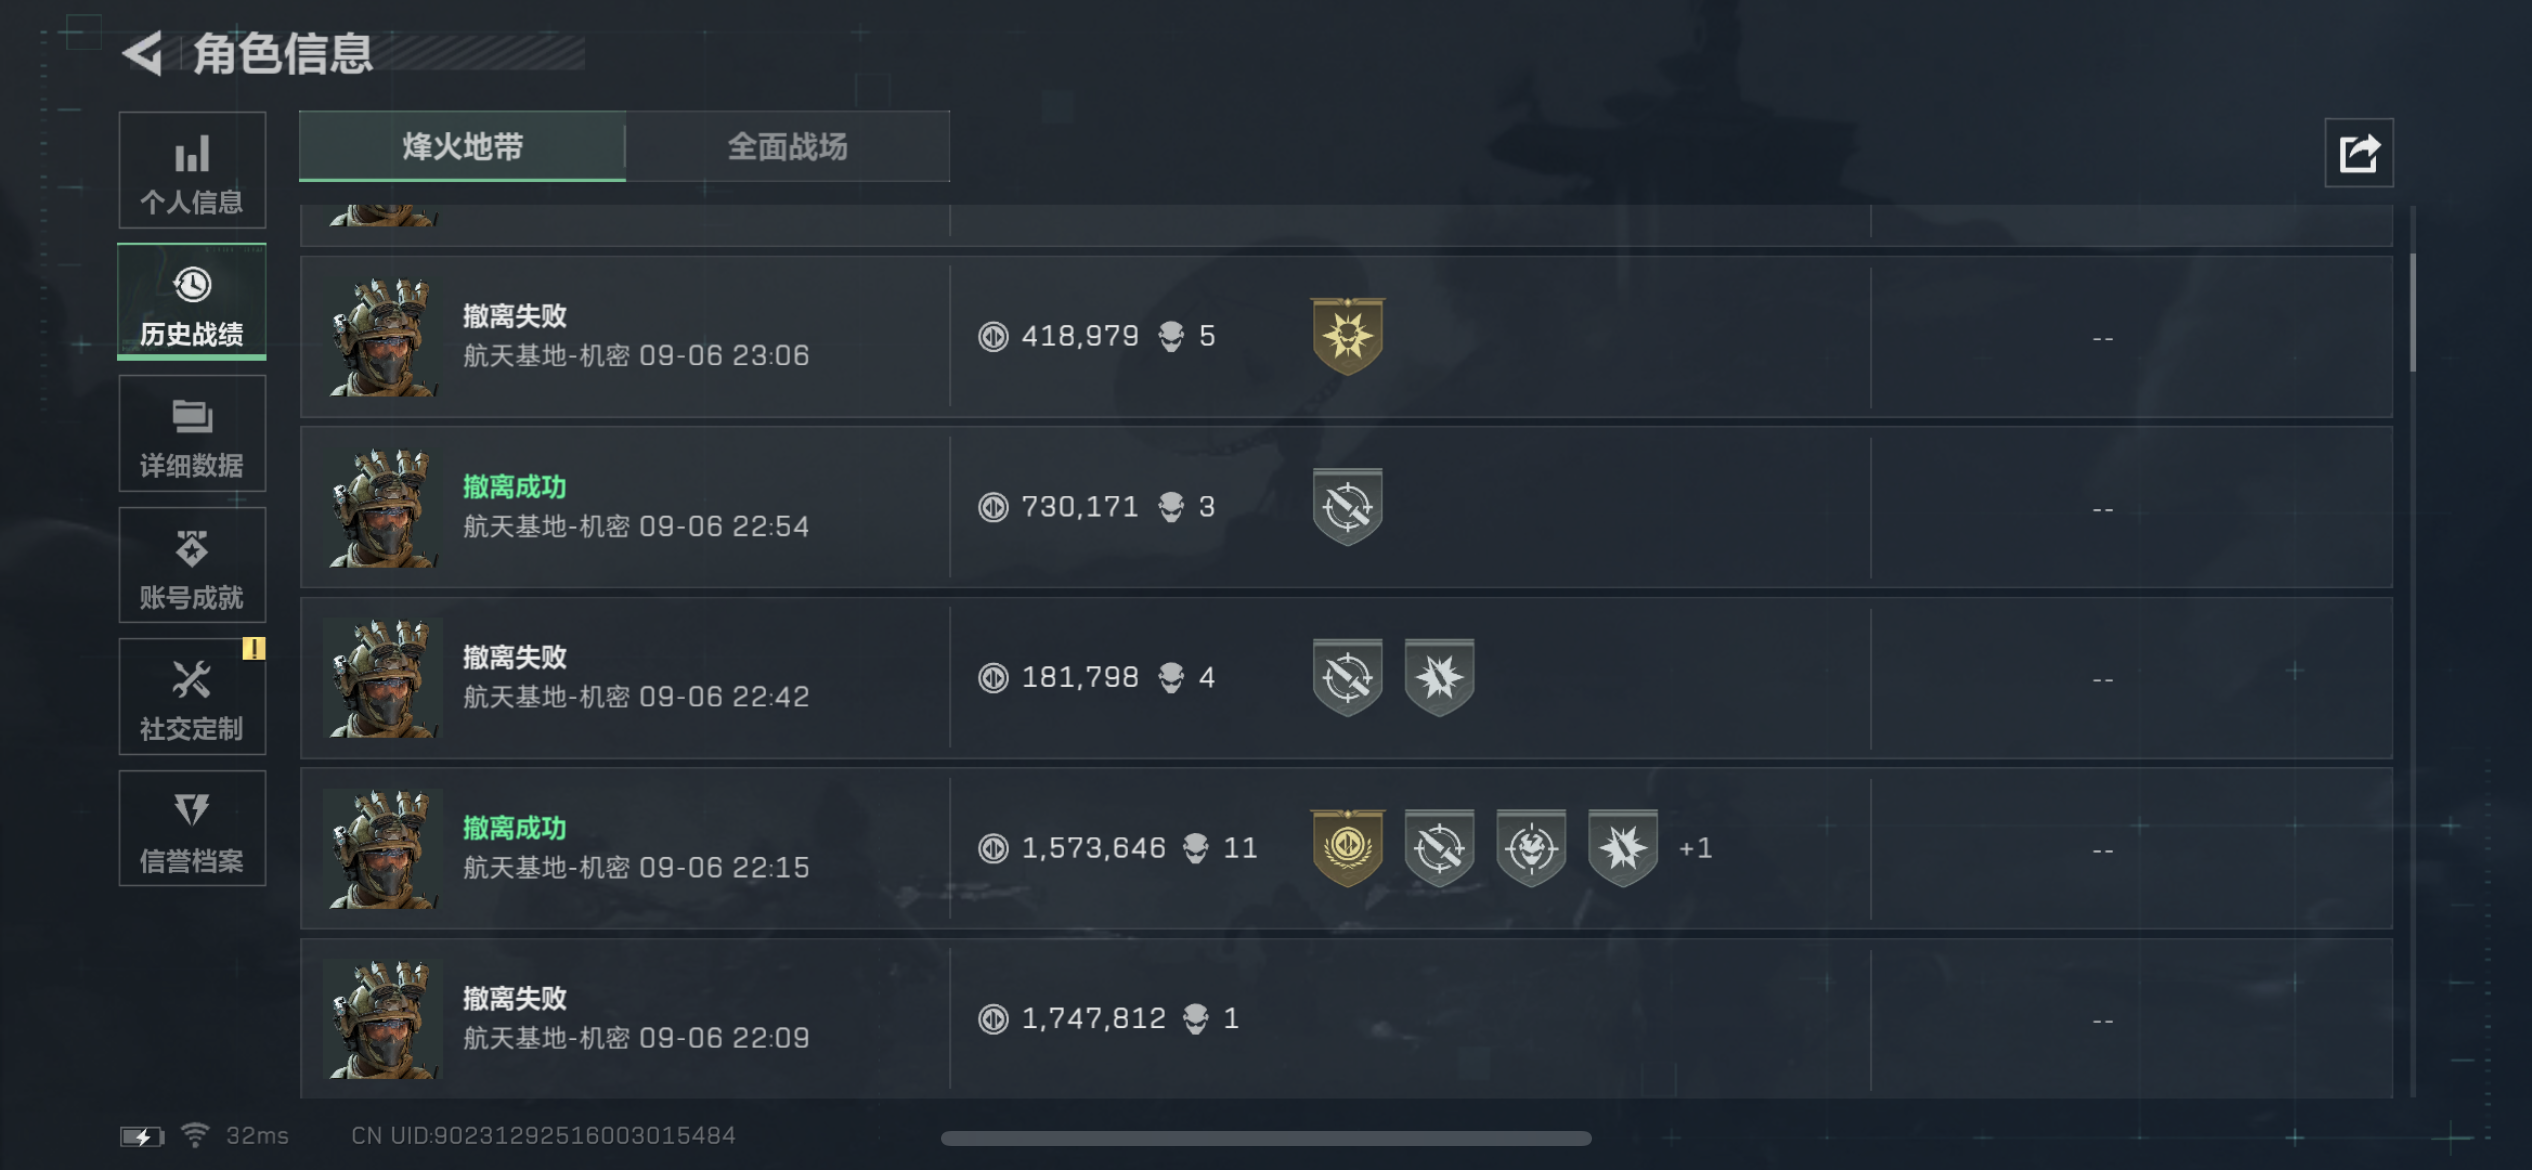
Task: Select the crosshair badge on the 22:42 match
Action: pyautogui.click(x=1345, y=677)
